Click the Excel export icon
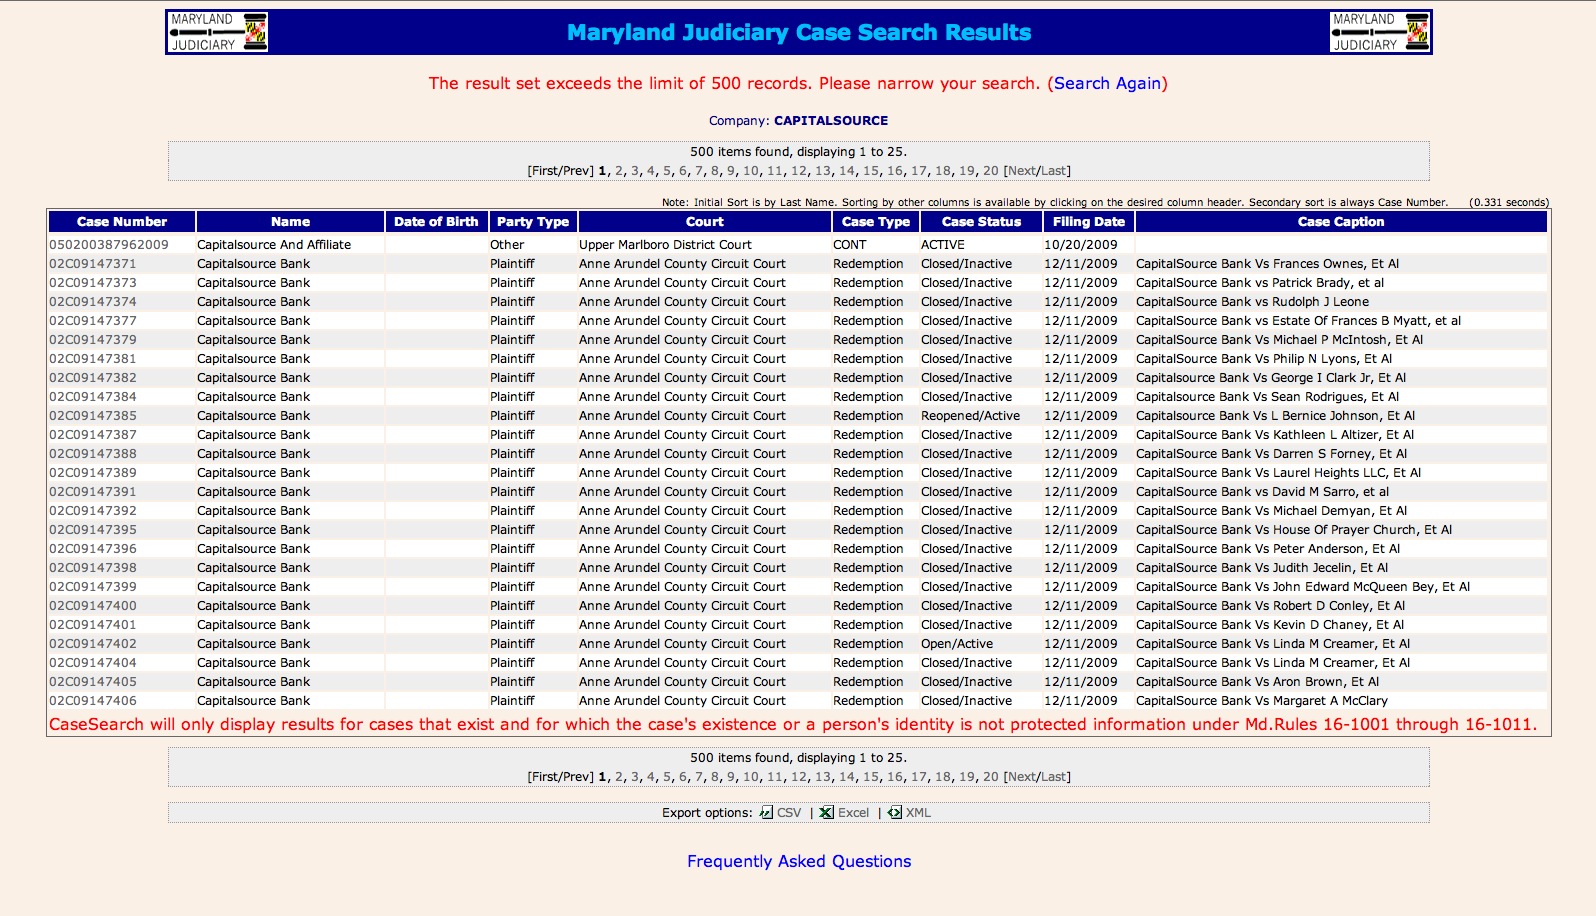Viewport: 1596px width, 916px height. click(x=826, y=813)
